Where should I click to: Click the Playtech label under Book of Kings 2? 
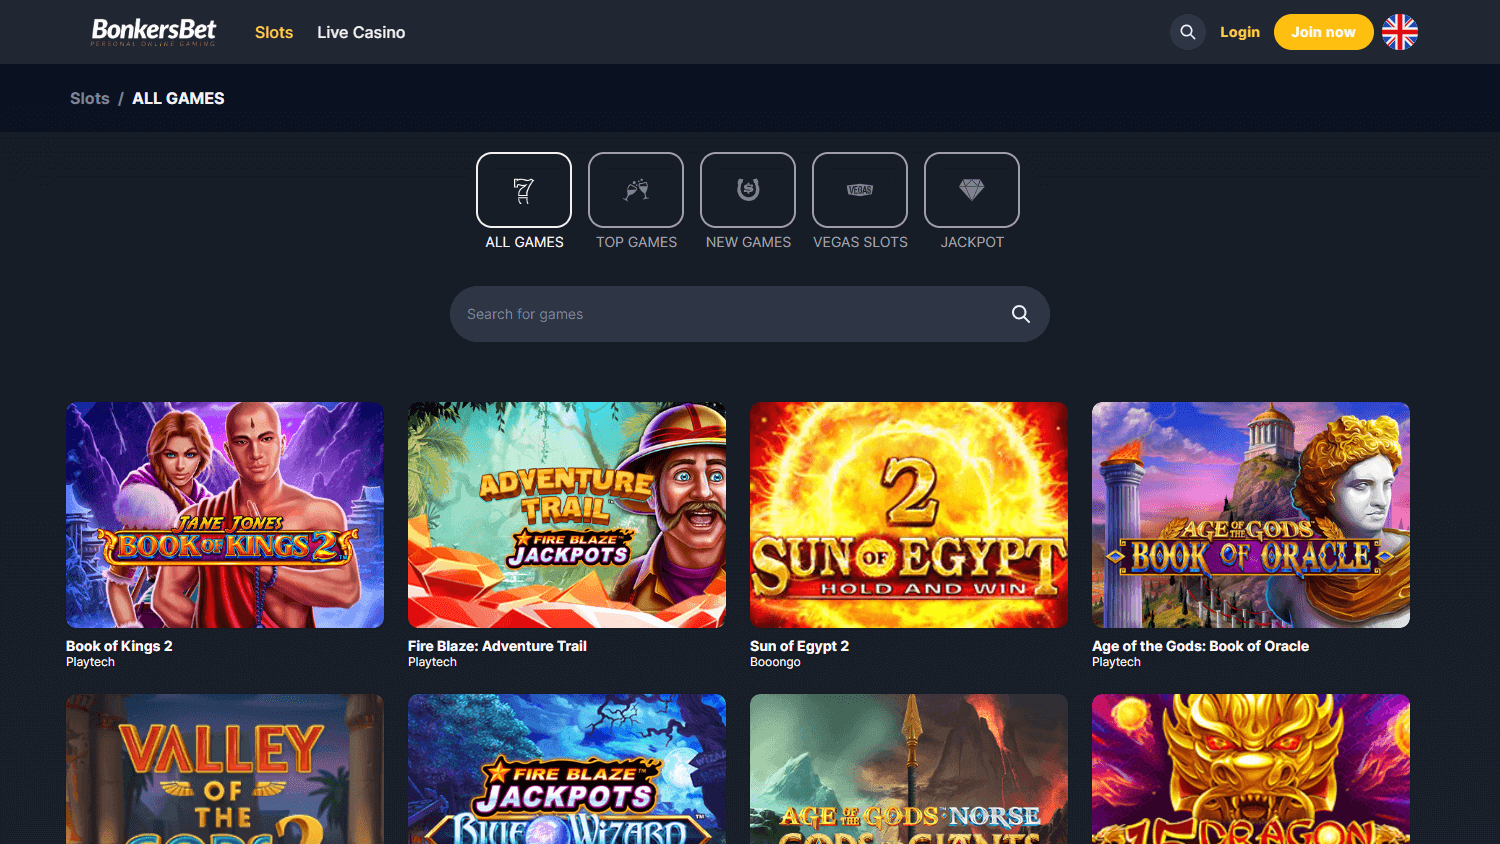click(90, 661)
